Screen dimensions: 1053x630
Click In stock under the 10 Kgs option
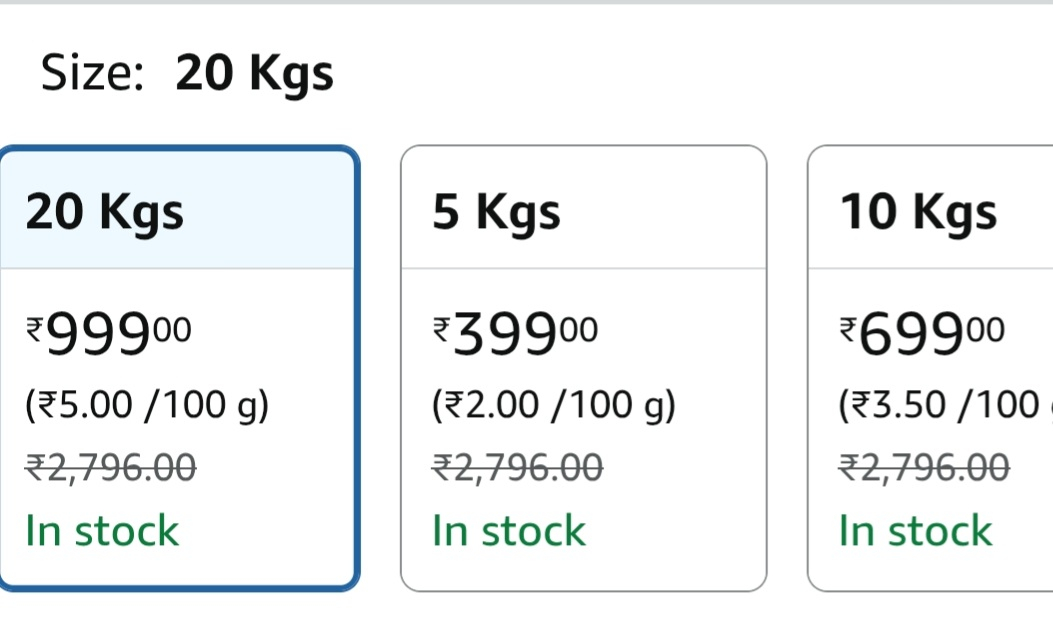tap(916, 530)
